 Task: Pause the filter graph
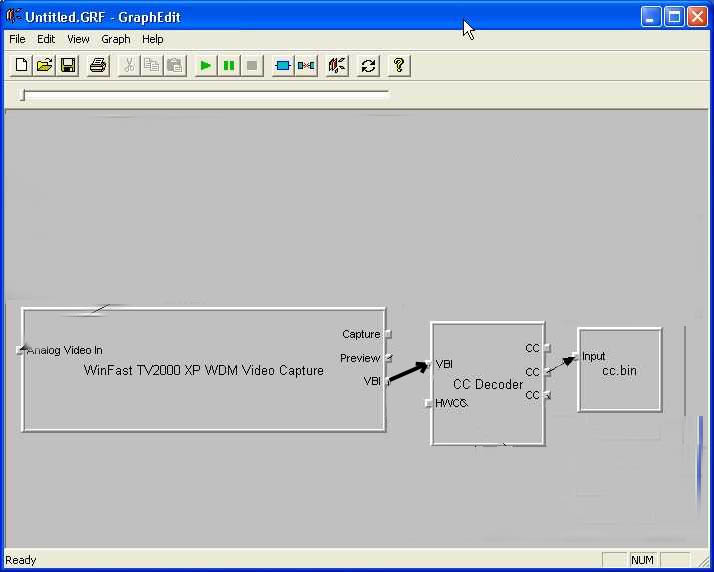coord(229,66)
